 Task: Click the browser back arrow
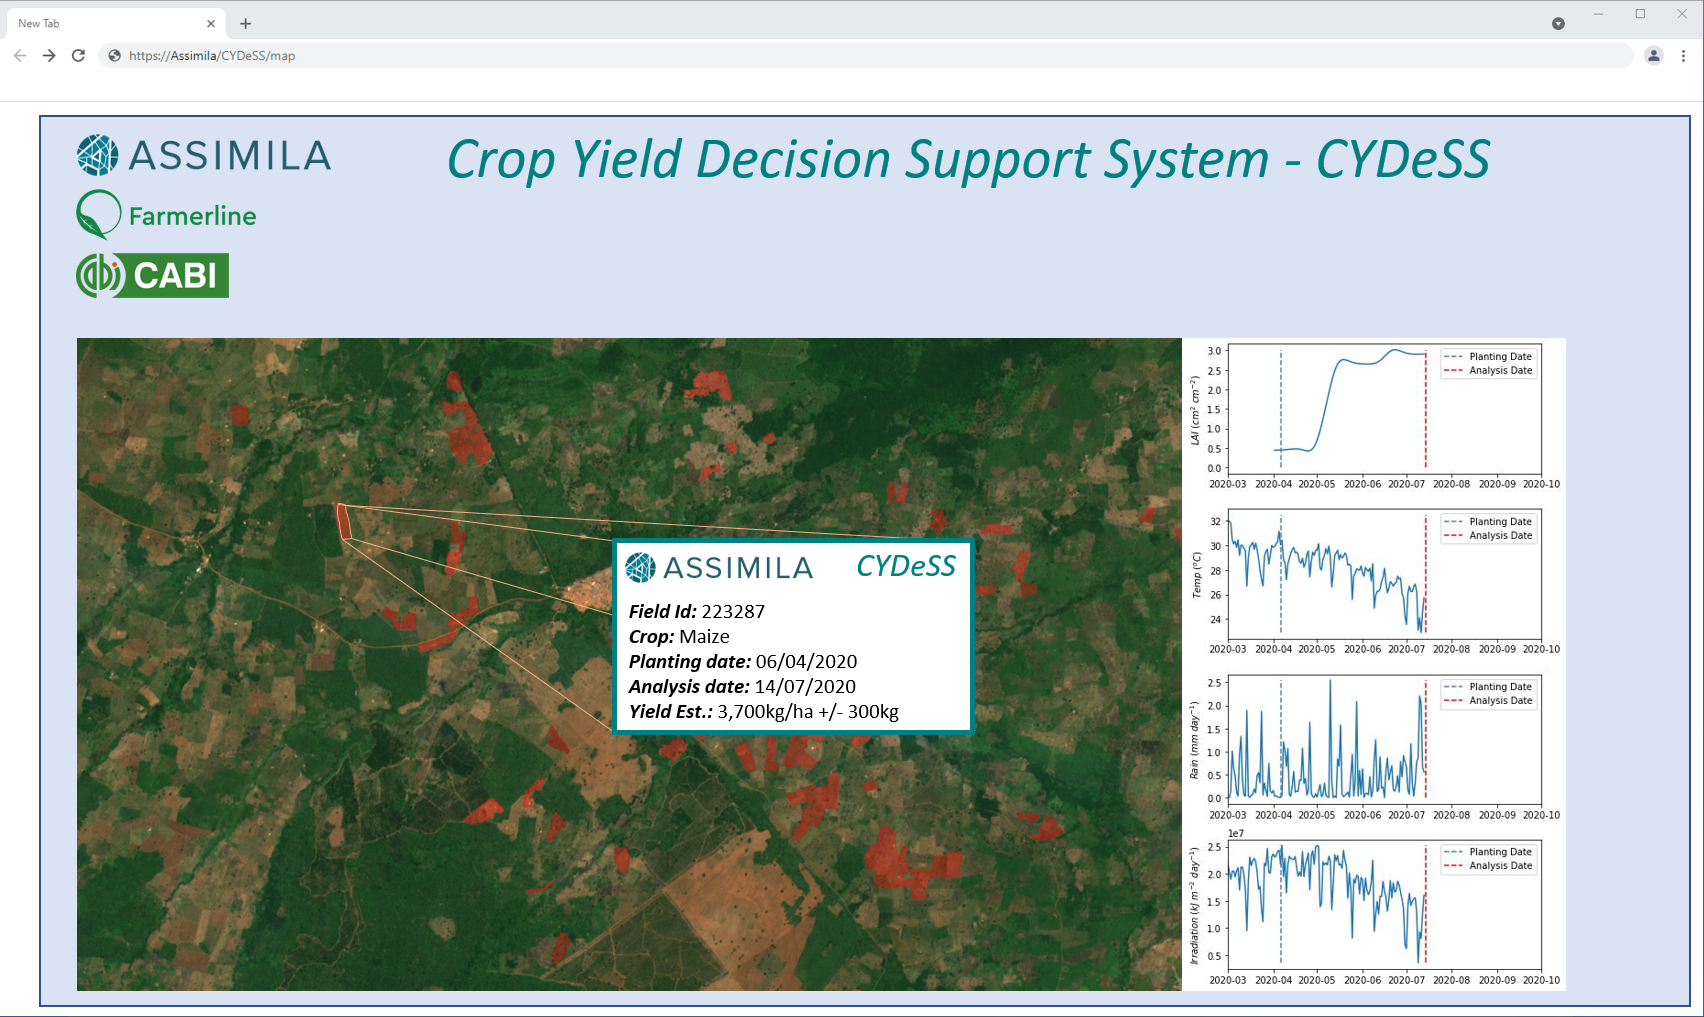tap(20, 56)
